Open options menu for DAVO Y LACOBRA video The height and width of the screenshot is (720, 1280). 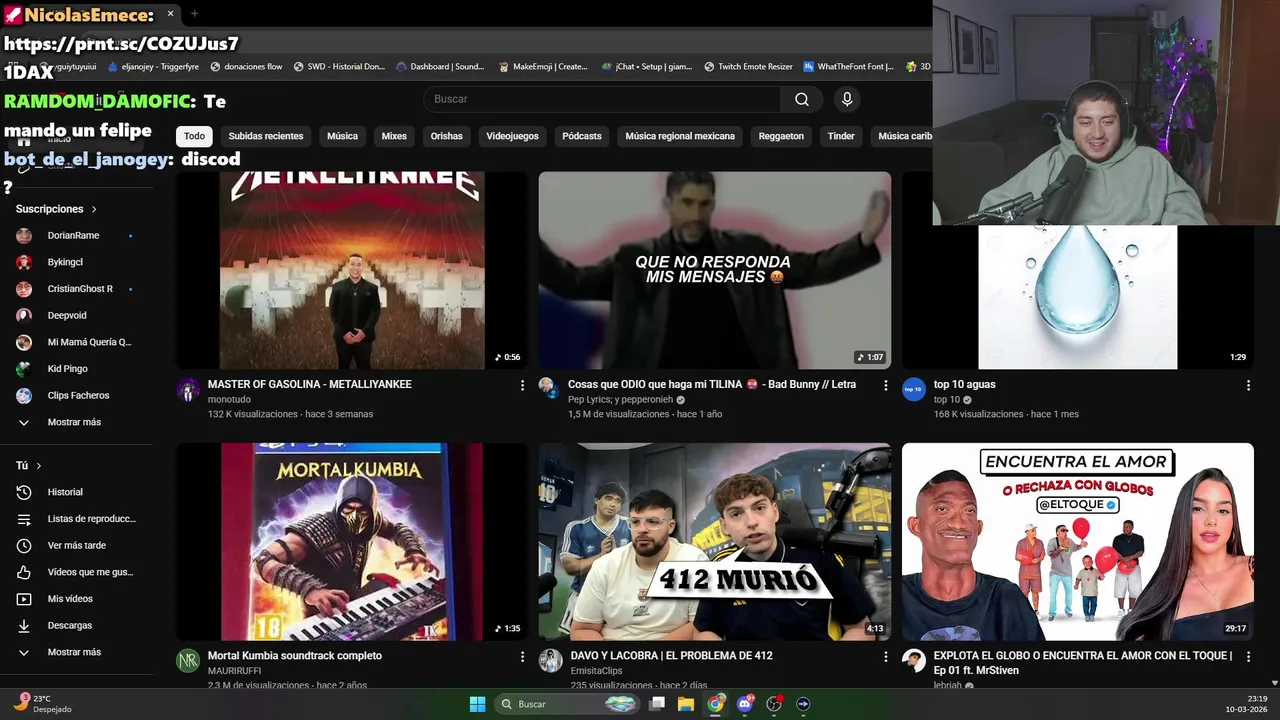click(x=885, y=657)
